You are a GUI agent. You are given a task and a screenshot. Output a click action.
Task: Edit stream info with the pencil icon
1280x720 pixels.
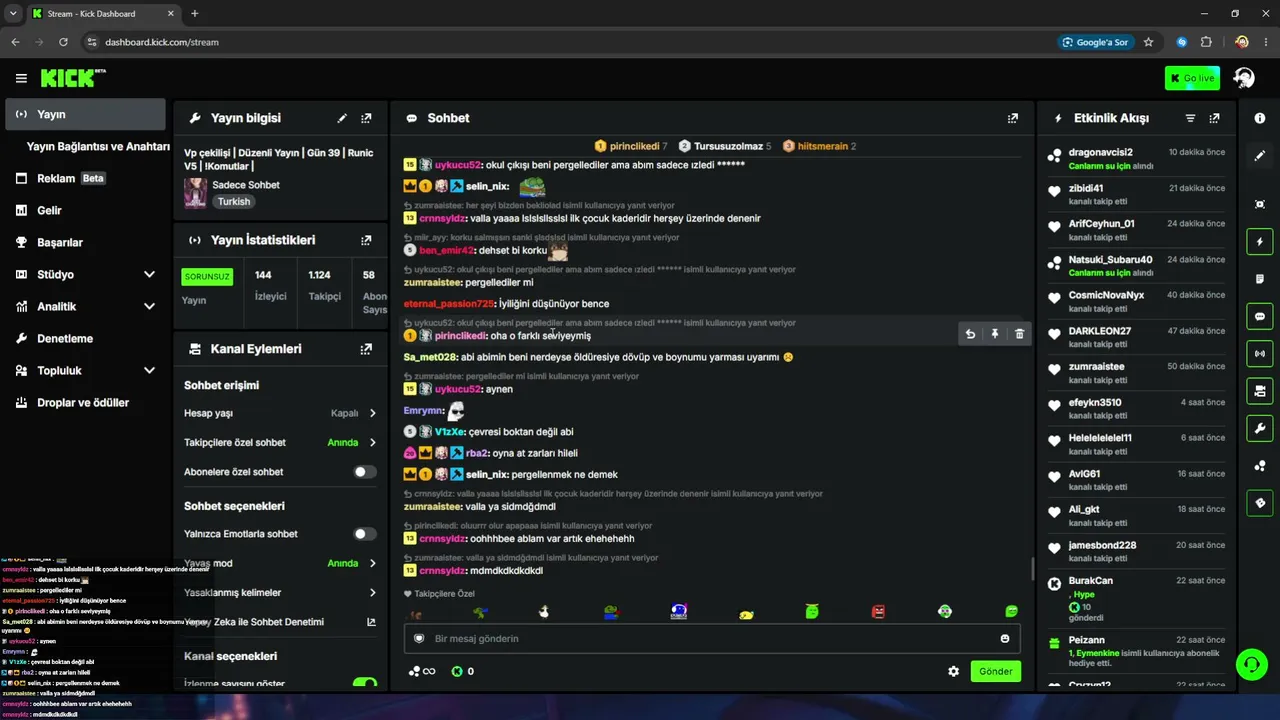[342, 118]
